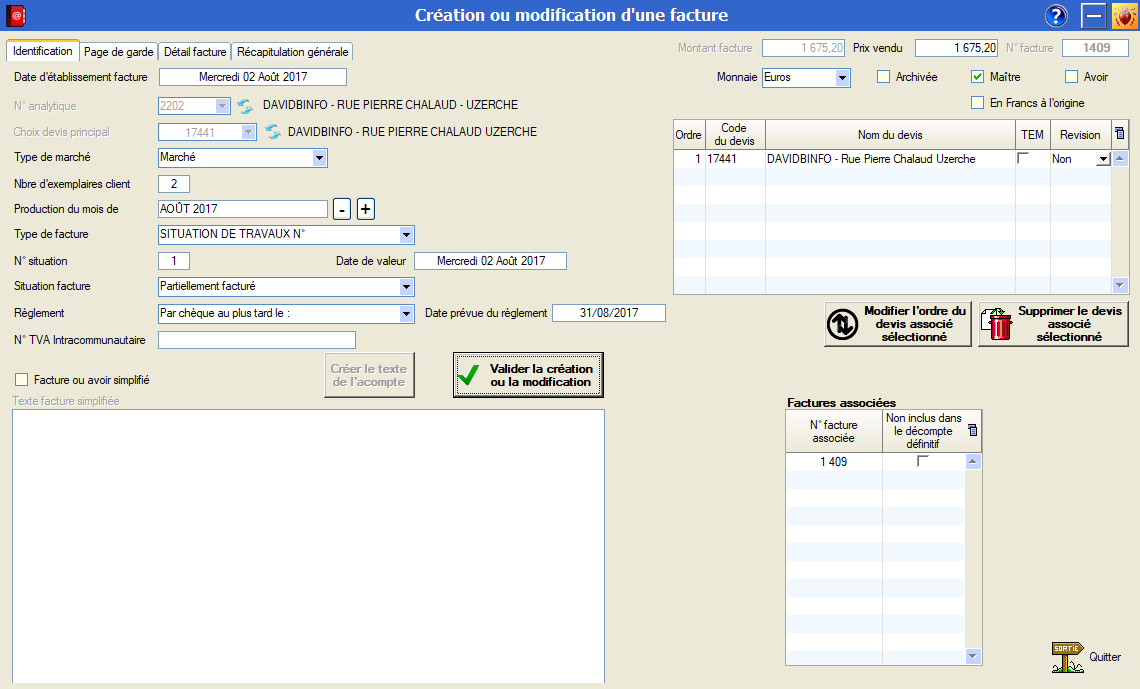Expand the Type de facture dropdown
This screenshot has width=1140, height=689.
(x=406, y=235)
